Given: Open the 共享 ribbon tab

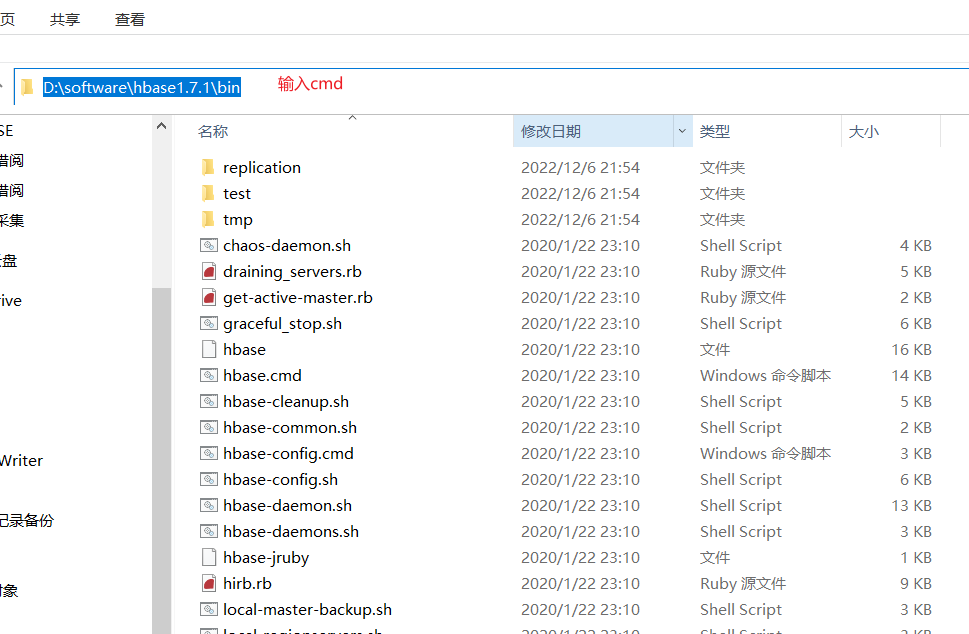Looking at the screenshot, I should 65,20.
